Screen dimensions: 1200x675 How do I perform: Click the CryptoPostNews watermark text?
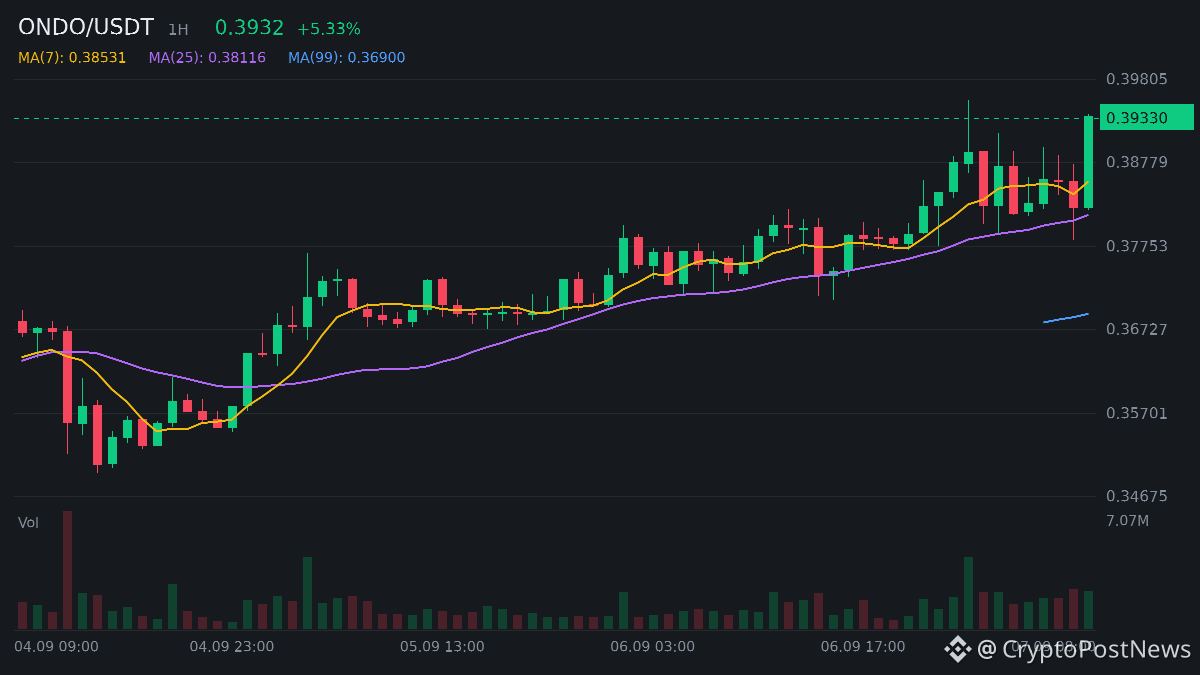coord(1084,649)
